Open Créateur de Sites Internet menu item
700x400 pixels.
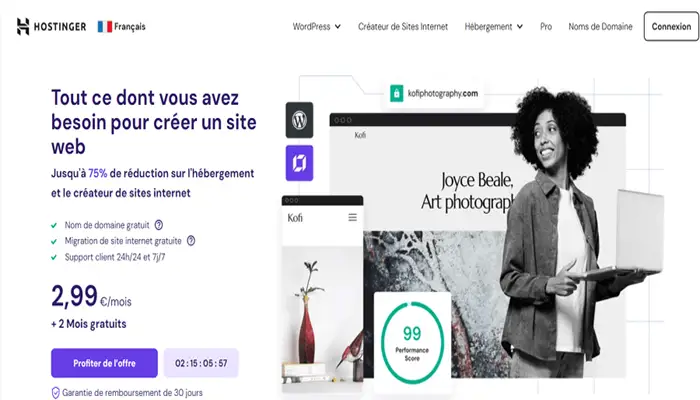[403, 27]
